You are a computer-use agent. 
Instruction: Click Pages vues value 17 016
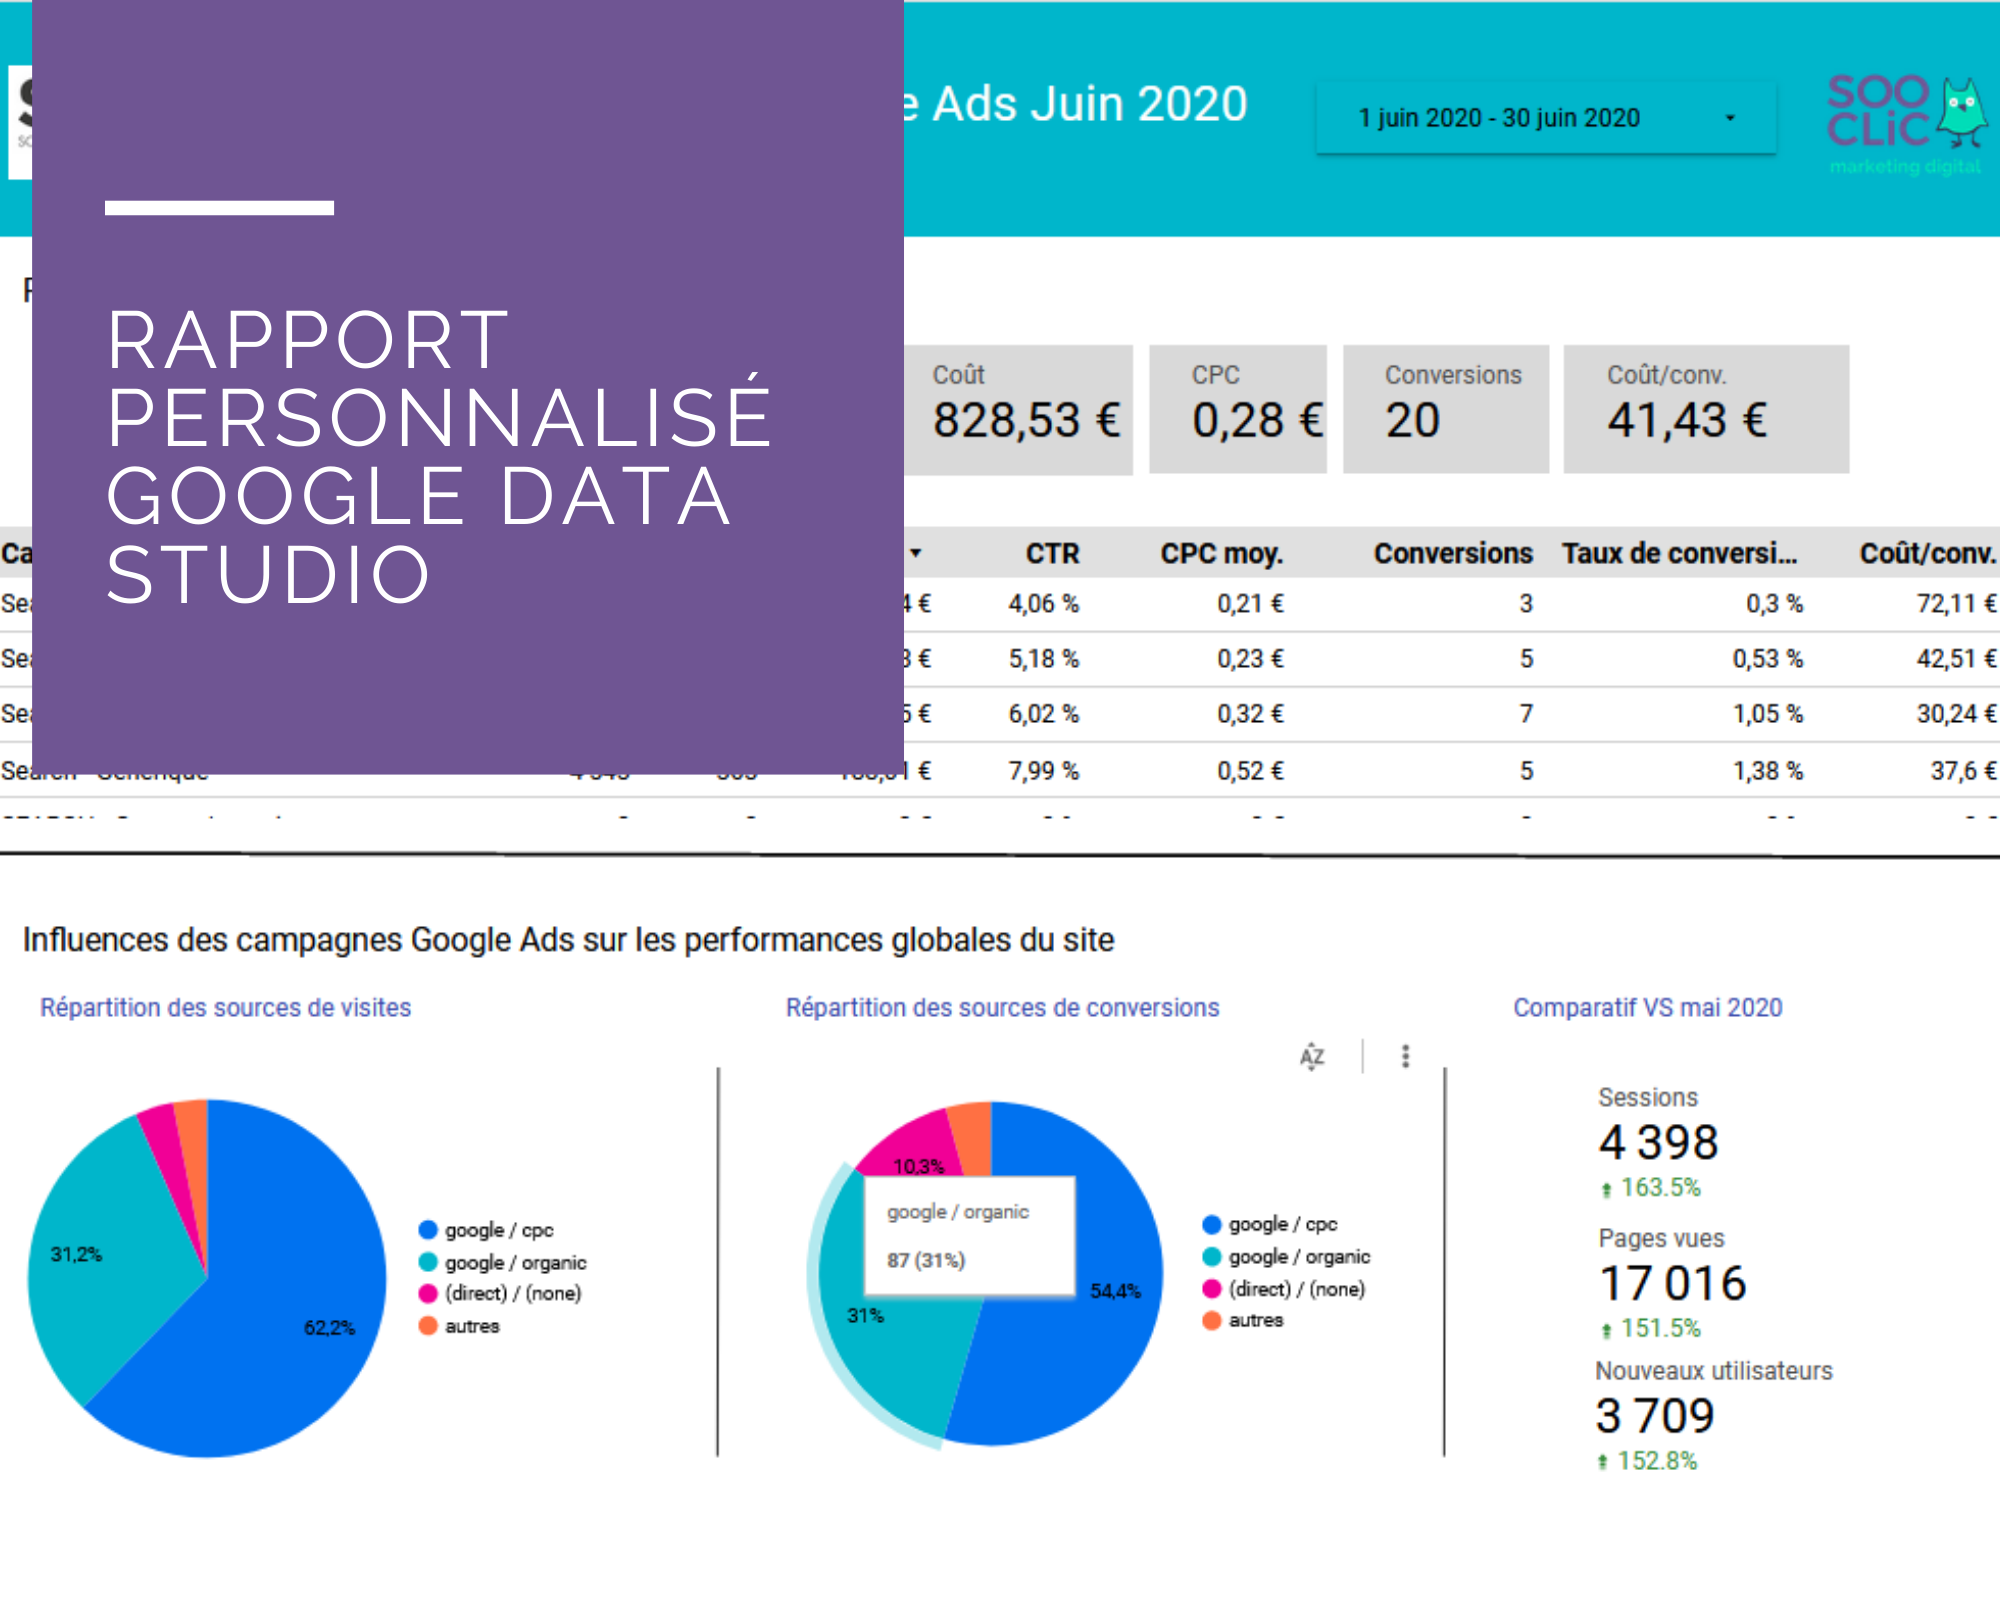(1672, 1283)
